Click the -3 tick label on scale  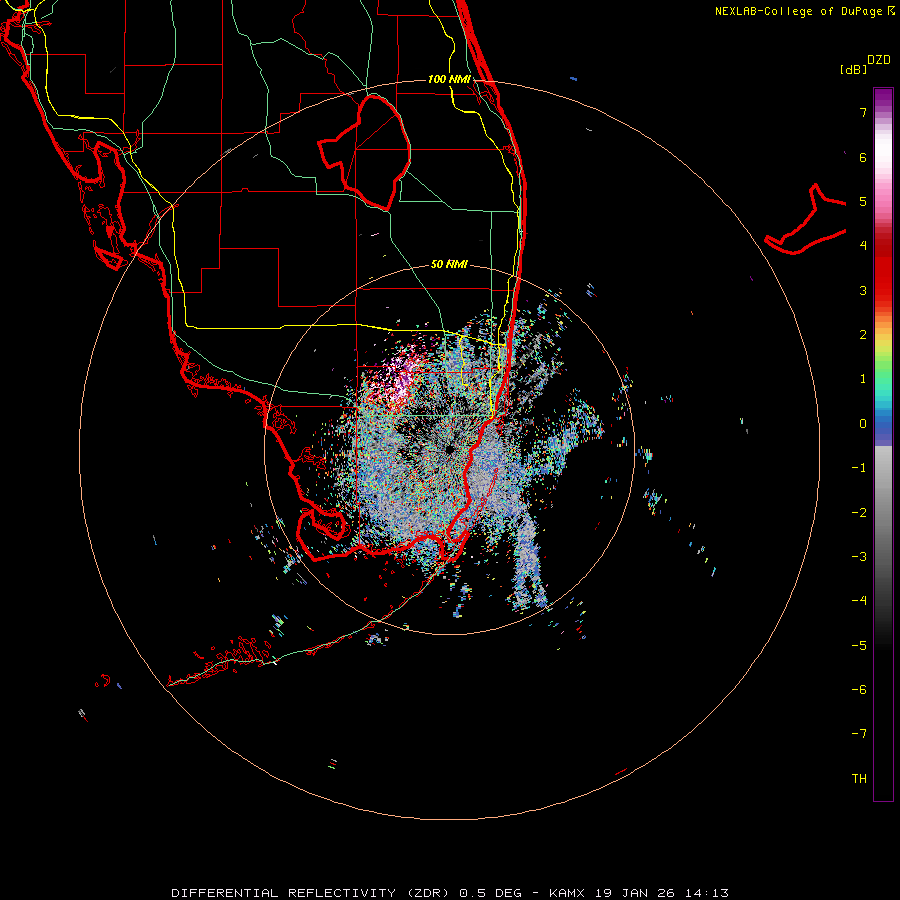[x=859, y=557]
